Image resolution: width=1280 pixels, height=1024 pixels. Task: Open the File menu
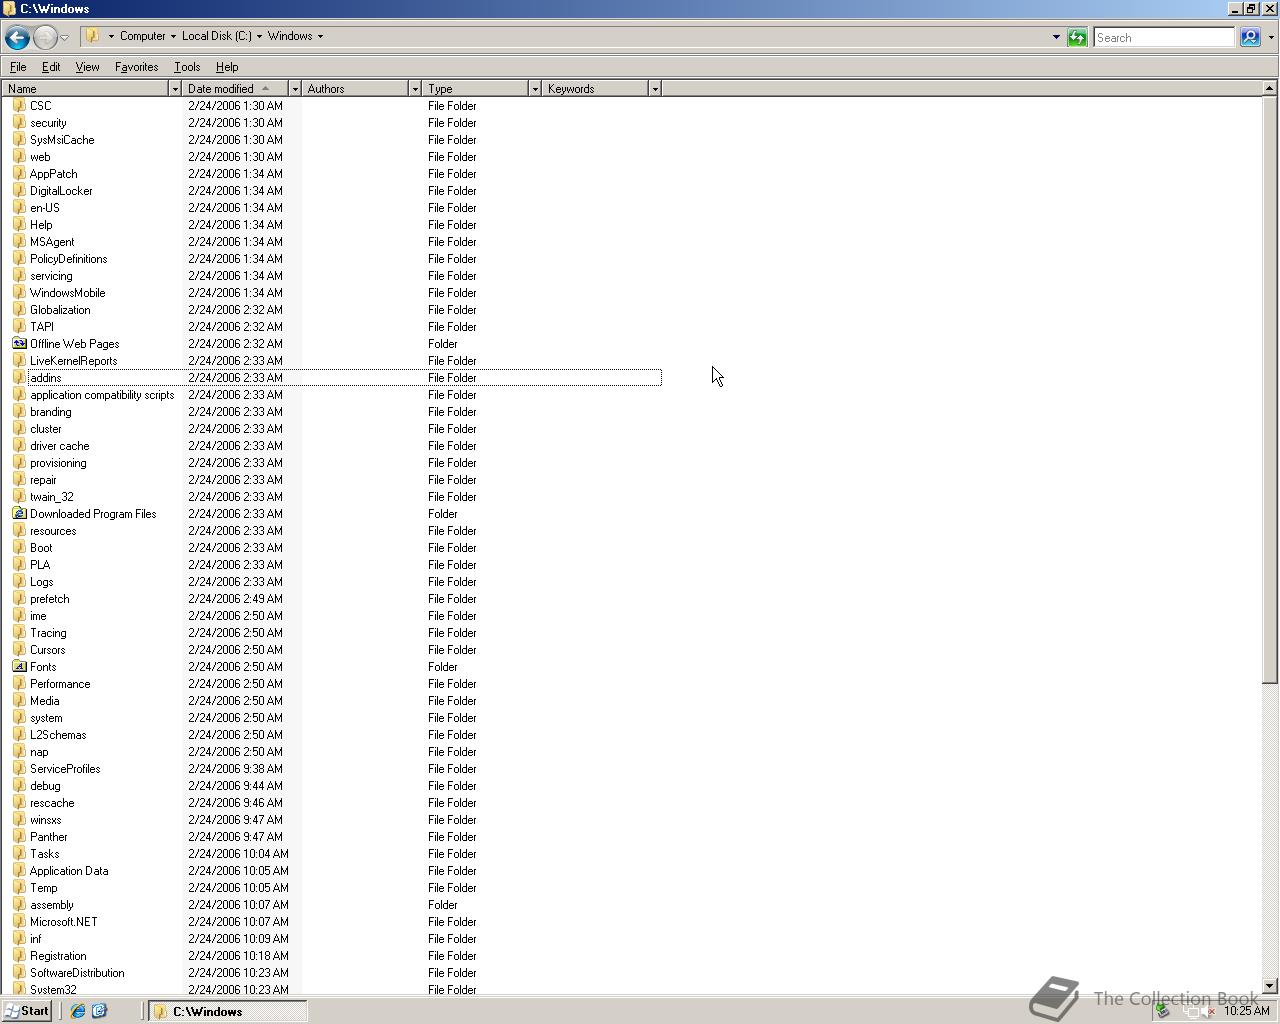(18, 67)
